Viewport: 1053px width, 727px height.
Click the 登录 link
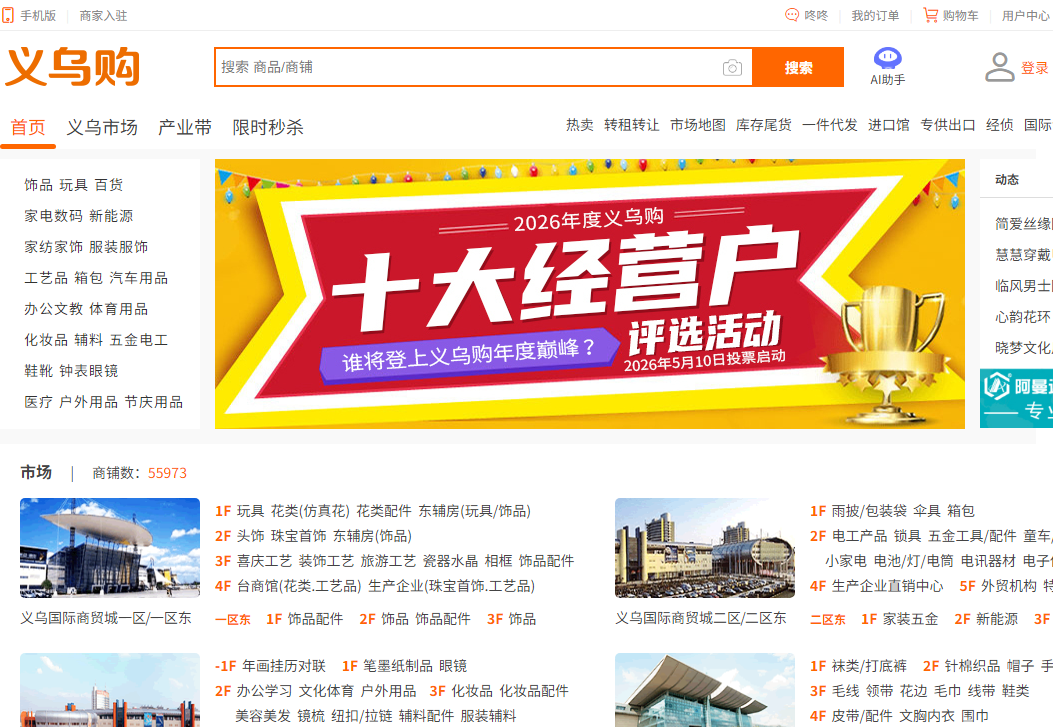1034,68
